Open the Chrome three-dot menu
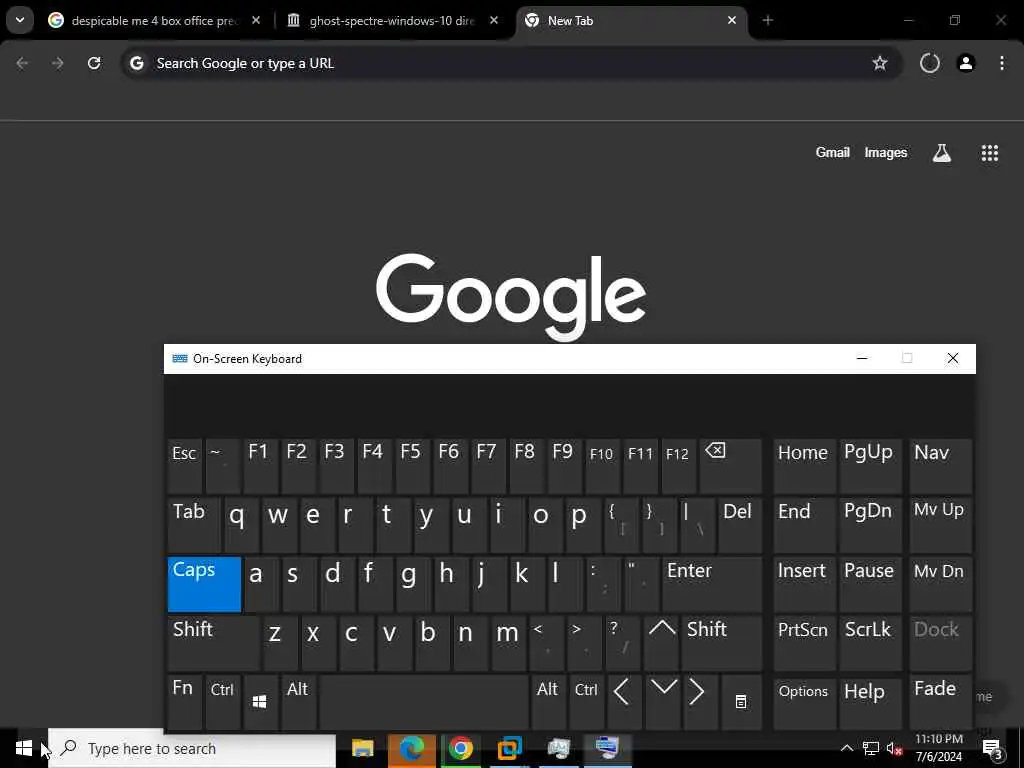 (1002, 63)
